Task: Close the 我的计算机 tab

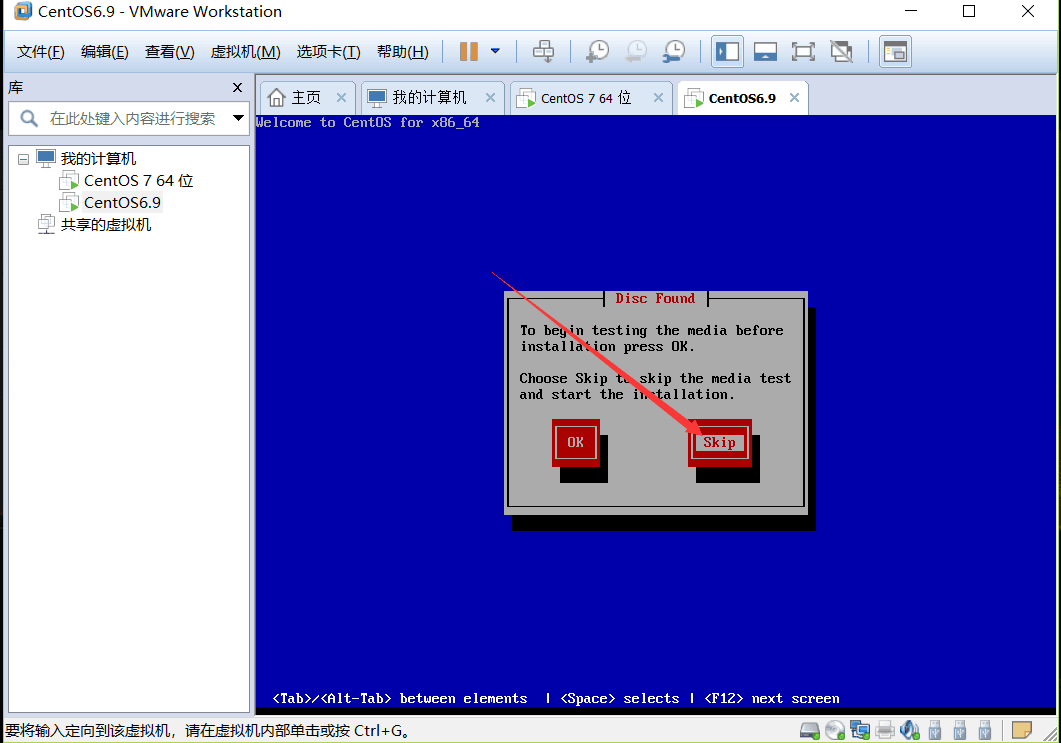Action: (491, 98)
